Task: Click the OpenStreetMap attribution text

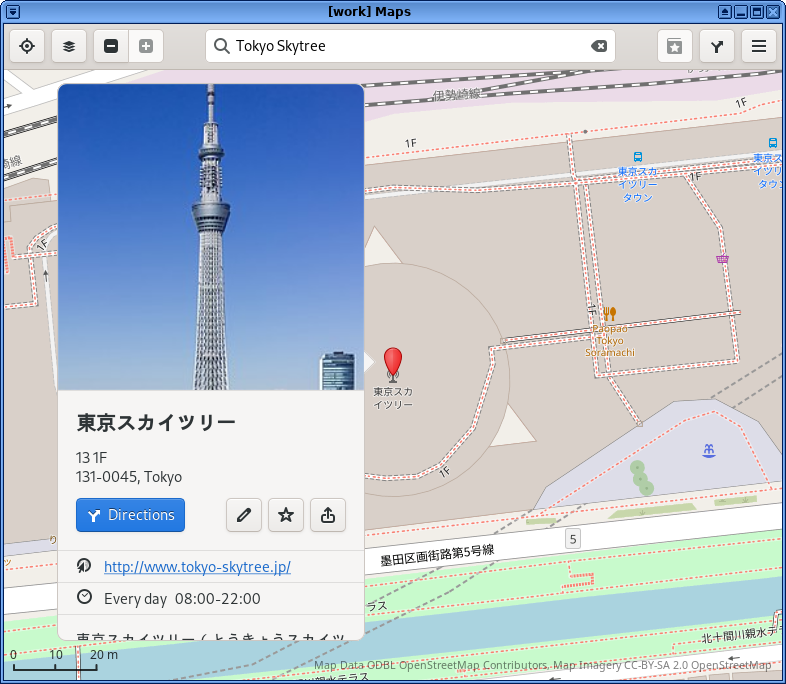Action: click(x=542, y=665)
